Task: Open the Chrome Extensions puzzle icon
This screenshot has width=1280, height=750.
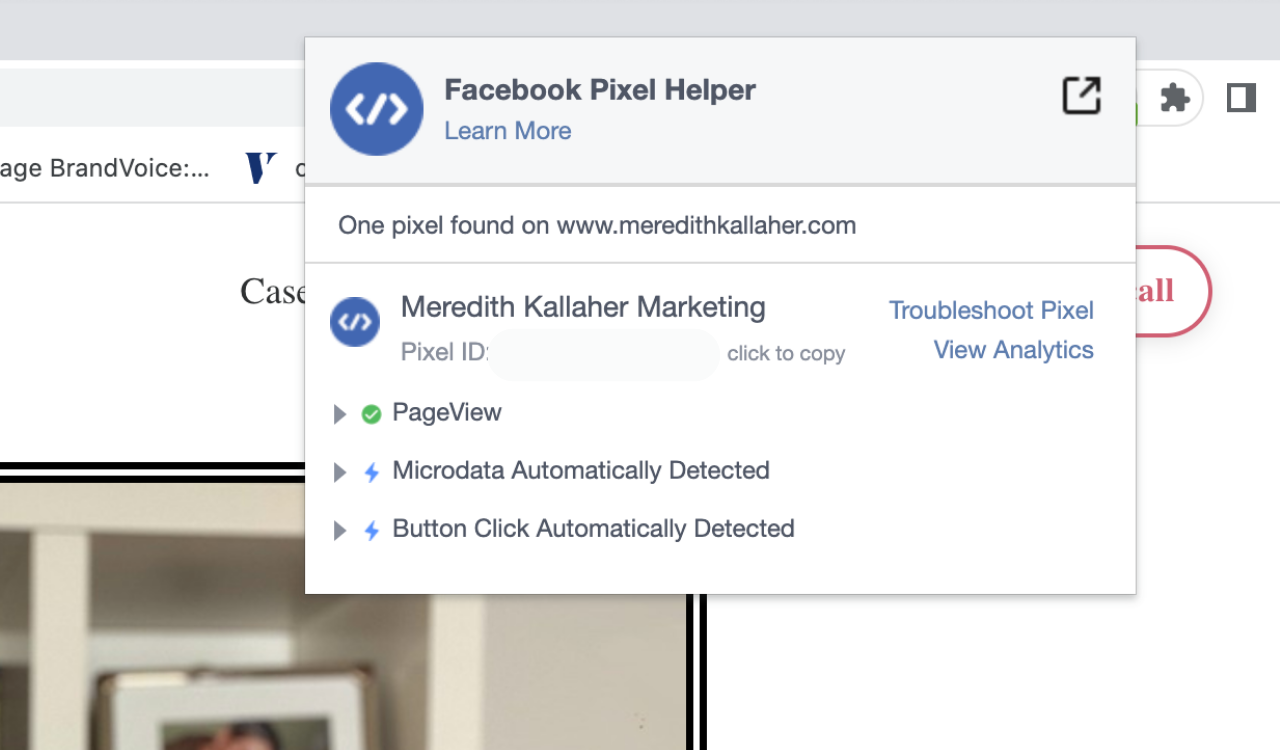Action: [1174, 97]
